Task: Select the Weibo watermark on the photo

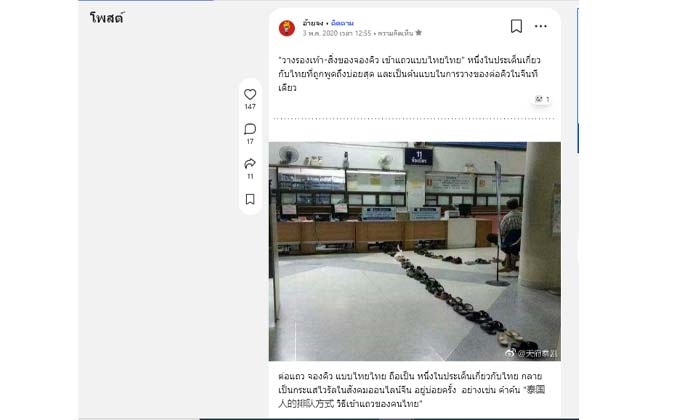Action: tap(531, 353)
